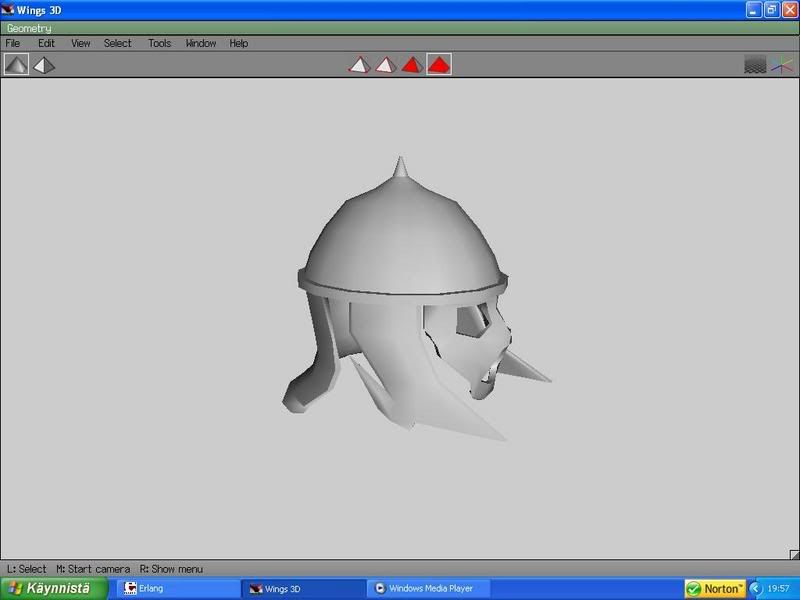Click the Käynnistä start button
Screen dimensions: 800x600
click(48, 588)
